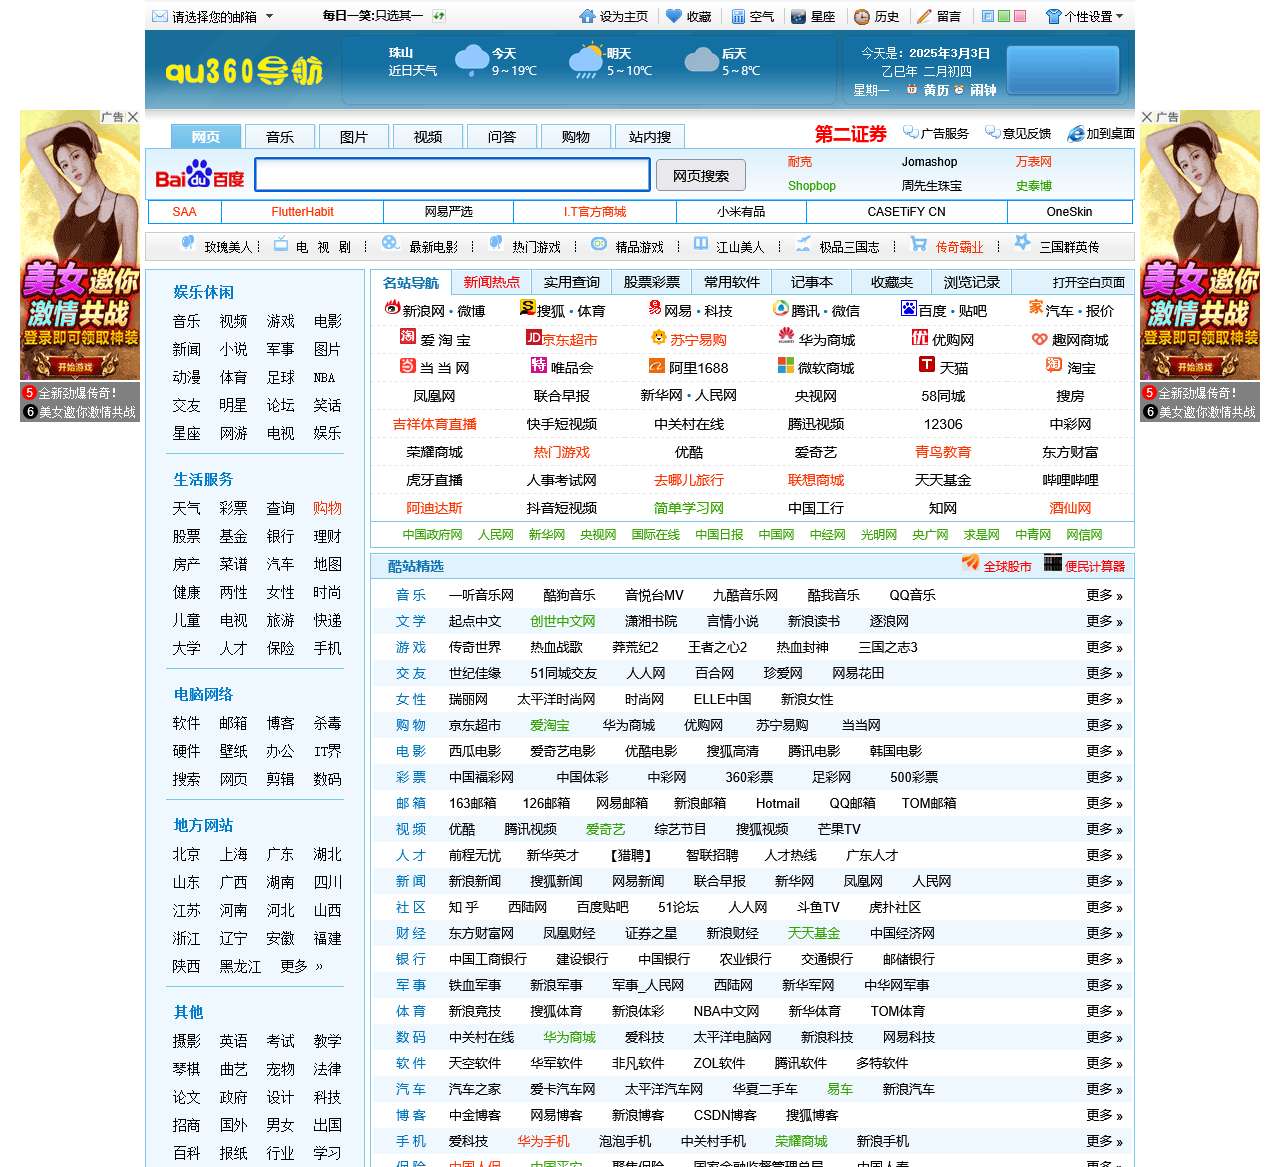The width and height of the screenshot is (1280, 1167).
Task: Click the mail envelope icon
Action: click(x=160, y=16)
